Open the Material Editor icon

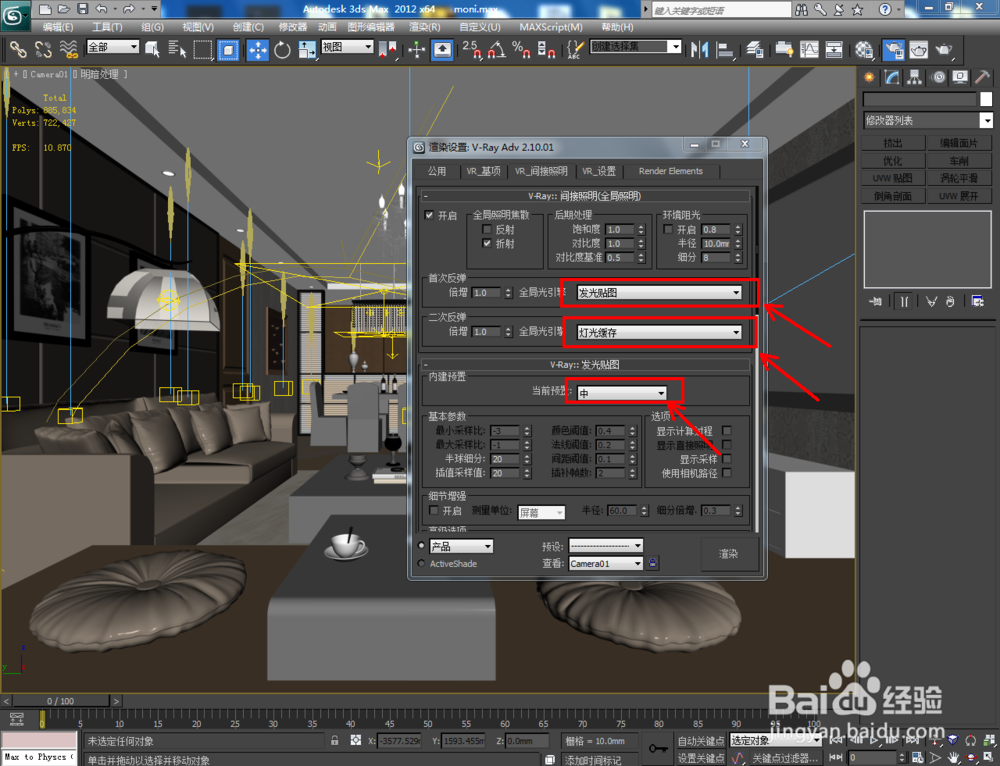click(x=864, y=50)
